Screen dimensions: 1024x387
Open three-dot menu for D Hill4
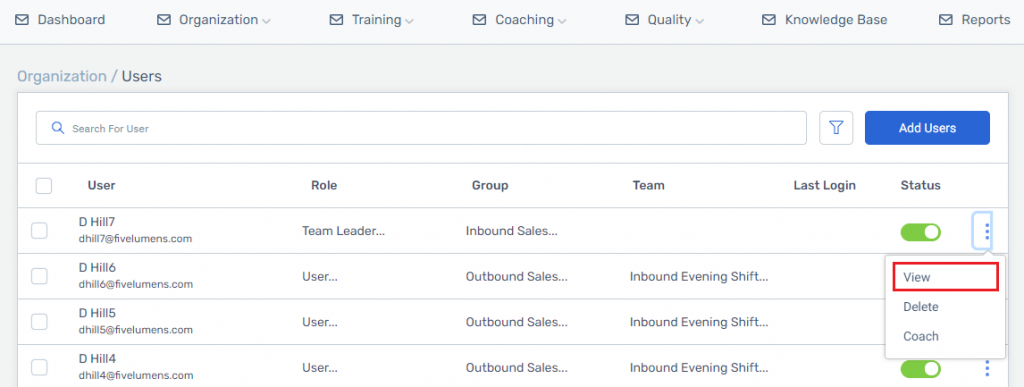987,368
